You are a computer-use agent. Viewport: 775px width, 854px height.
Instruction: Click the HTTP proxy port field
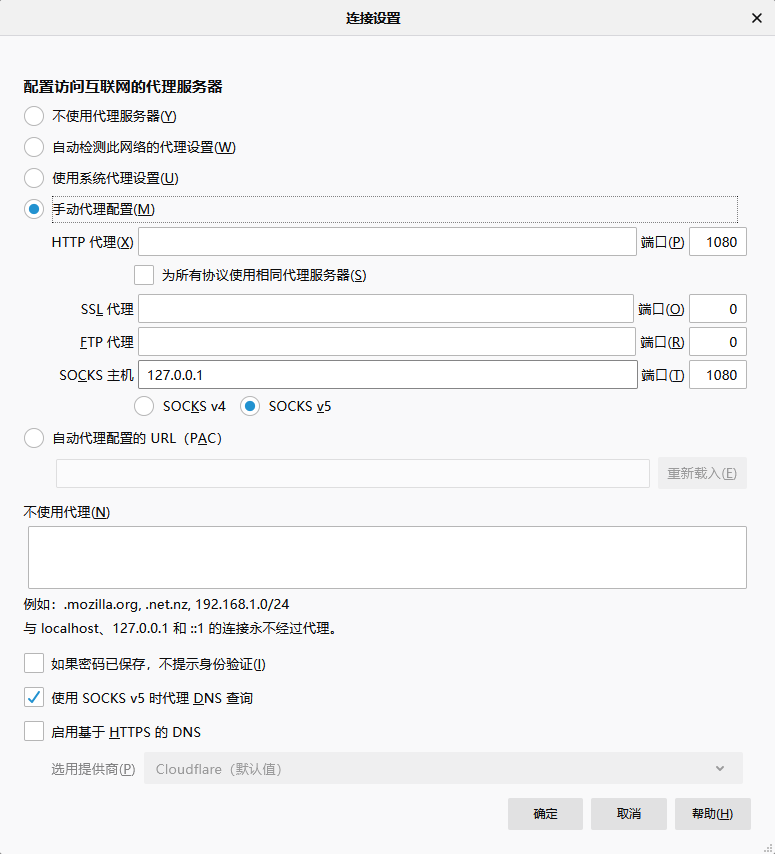pyautogui.click(x=717, y=242)
